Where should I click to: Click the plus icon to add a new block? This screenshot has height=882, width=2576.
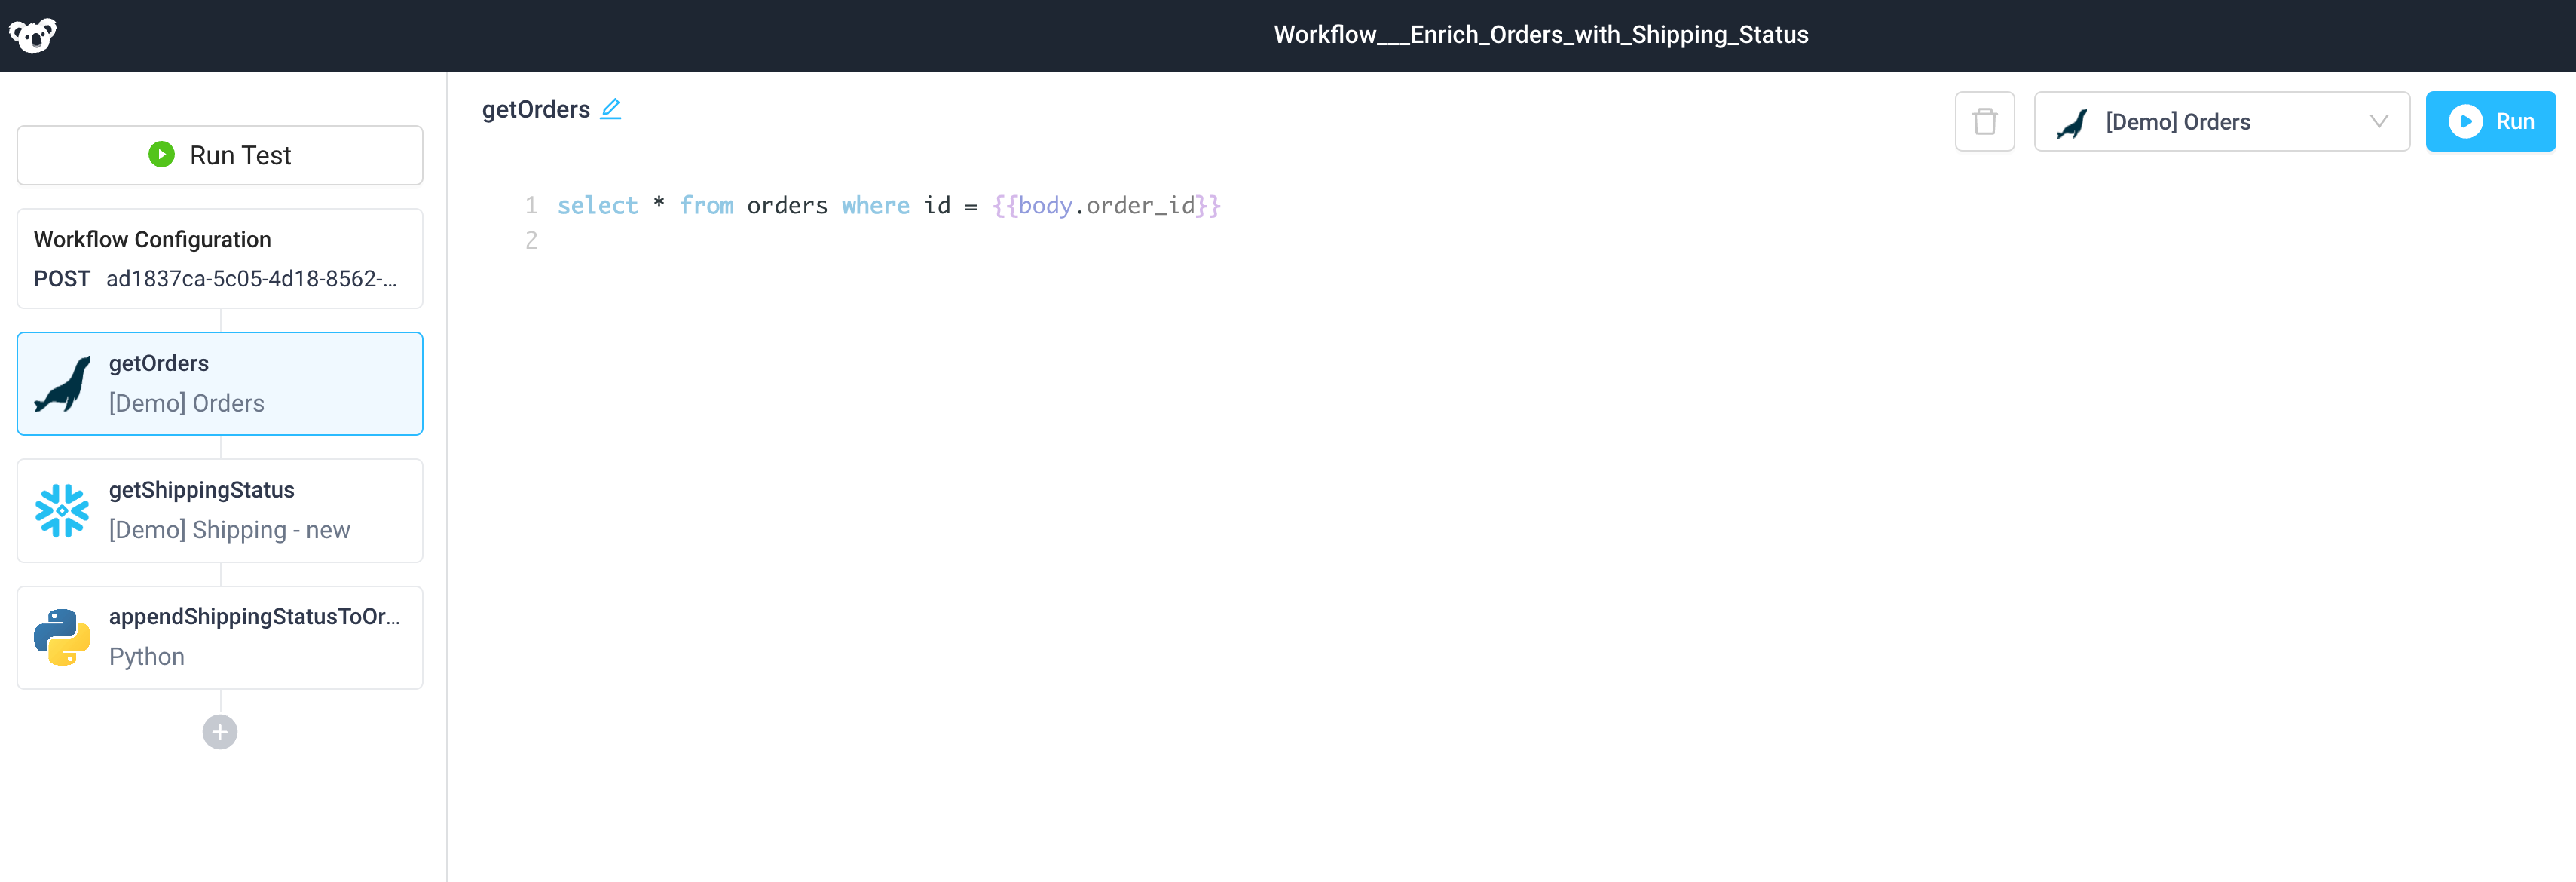(219, 731)
